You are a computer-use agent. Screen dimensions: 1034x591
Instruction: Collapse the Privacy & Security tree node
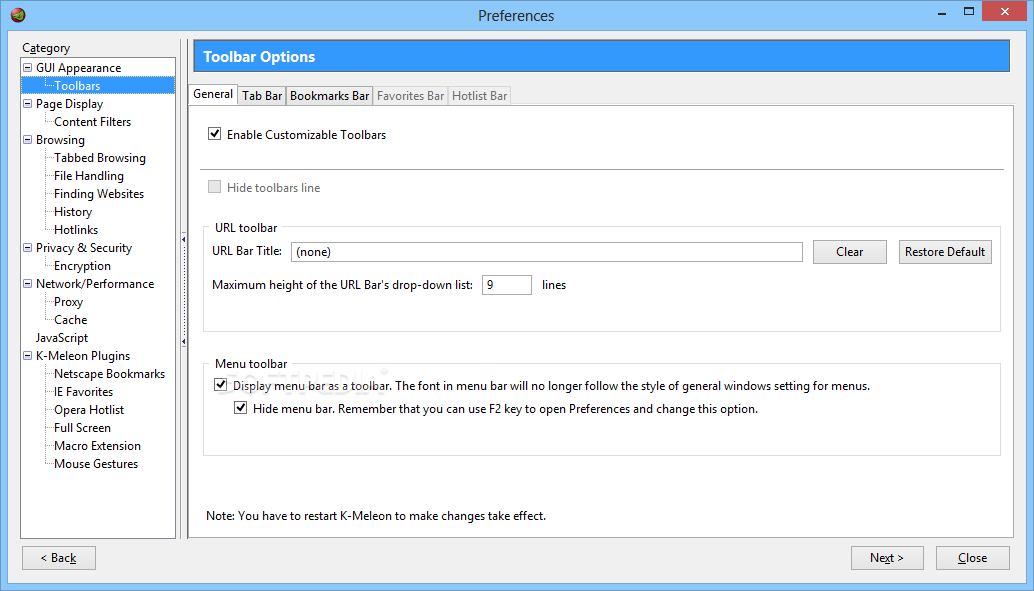28,247
